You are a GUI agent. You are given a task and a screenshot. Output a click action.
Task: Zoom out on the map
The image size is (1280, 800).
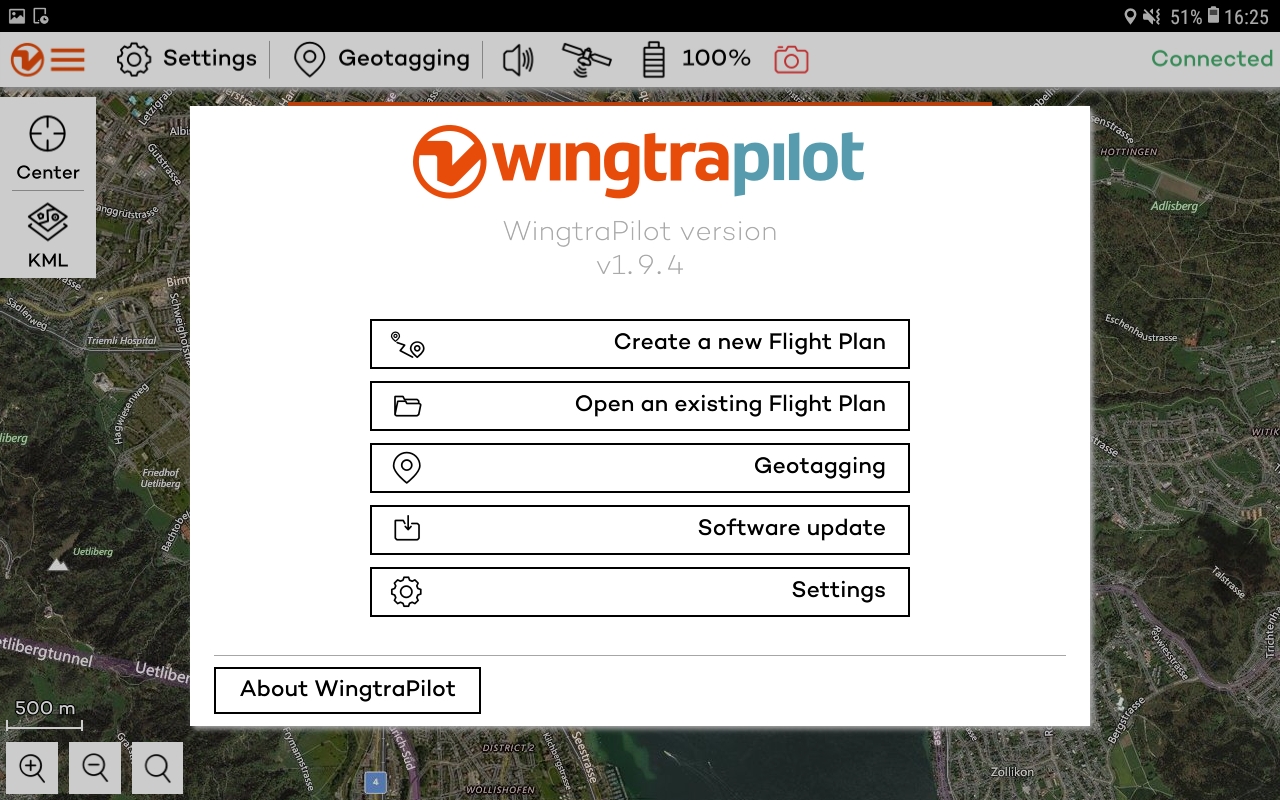[x=95, y=768]
